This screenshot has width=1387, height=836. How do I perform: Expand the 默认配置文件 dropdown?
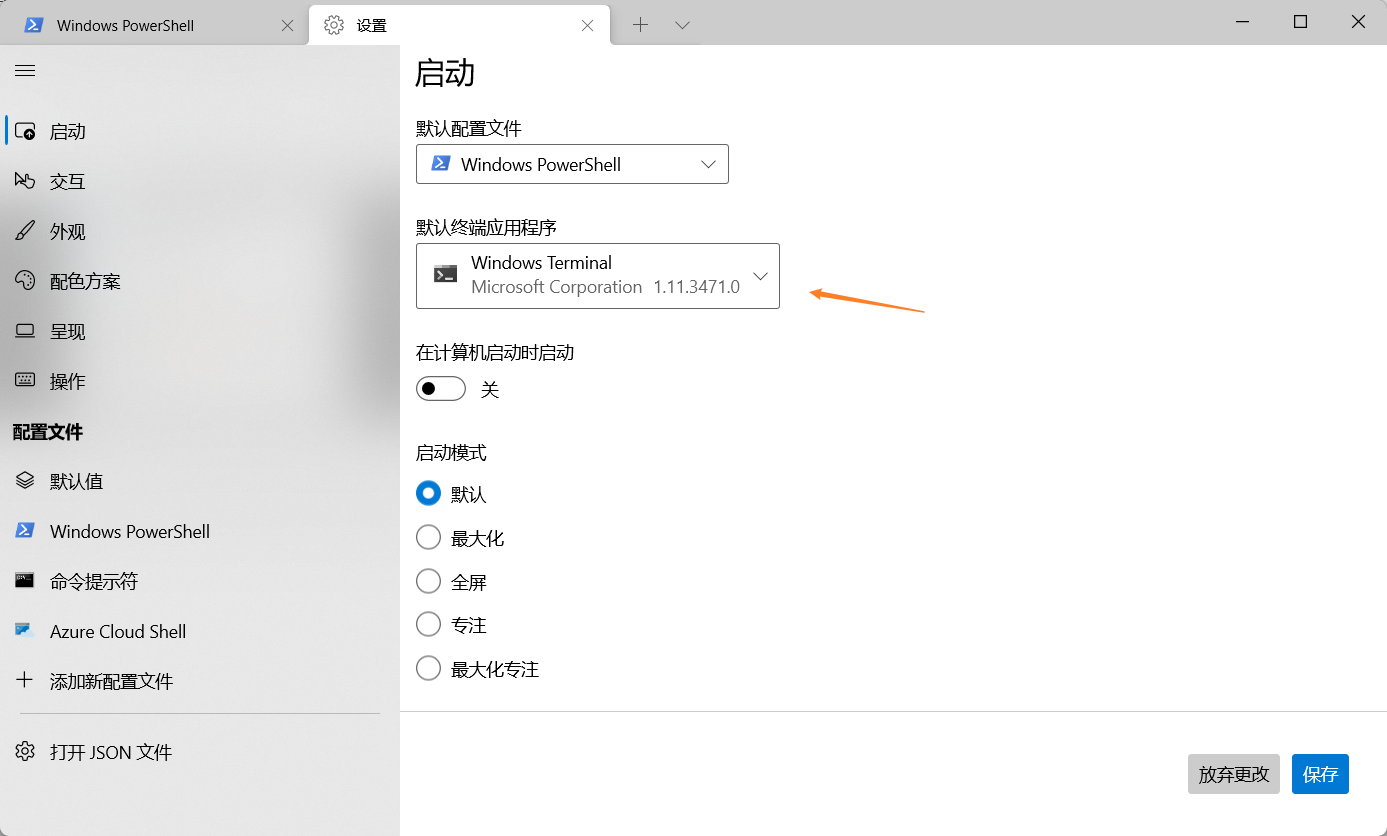[572, 164]
